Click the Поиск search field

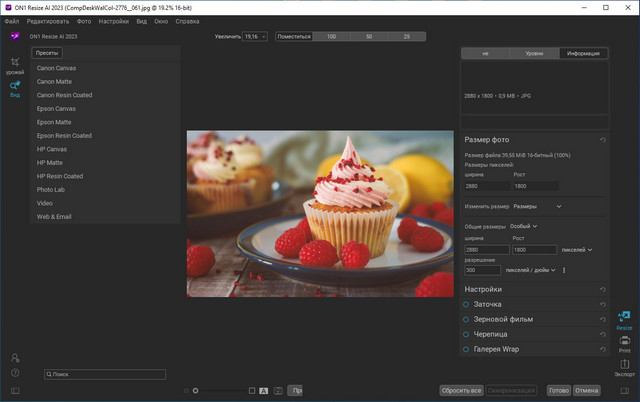[x=105, y=373]
